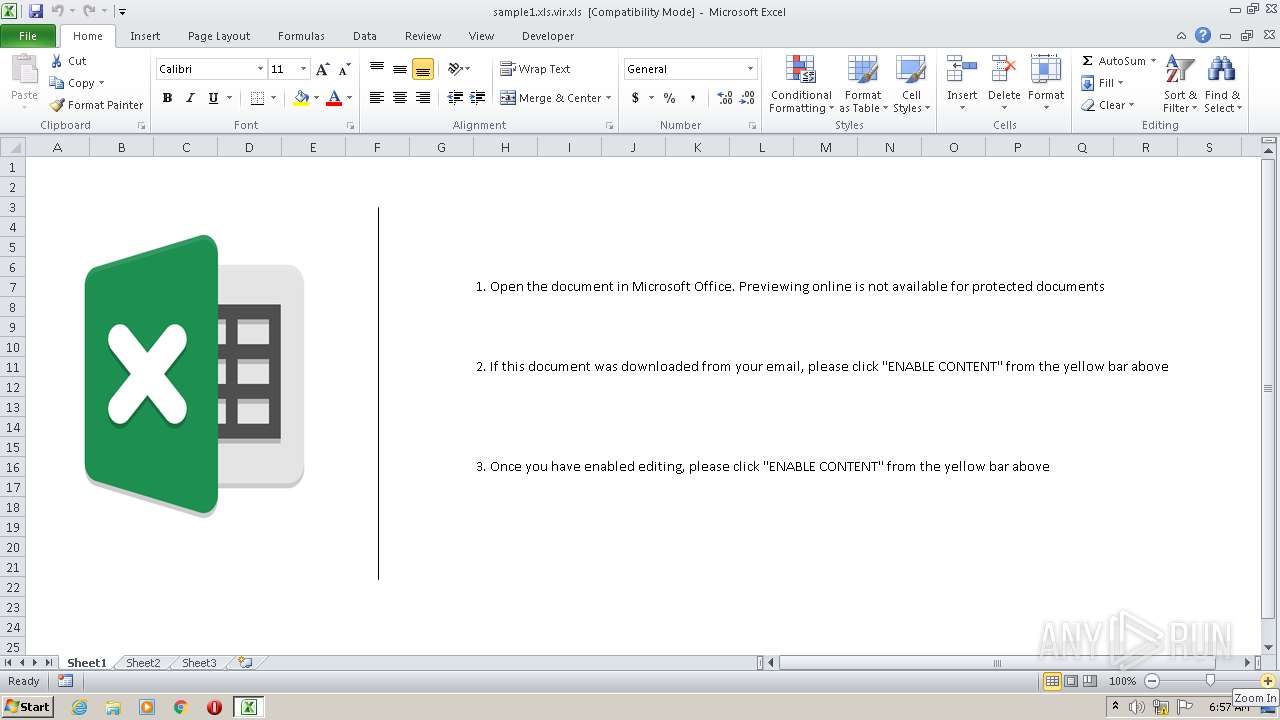
Task: Click the Fill button in Editing group
Action: tap(1102, 83)
